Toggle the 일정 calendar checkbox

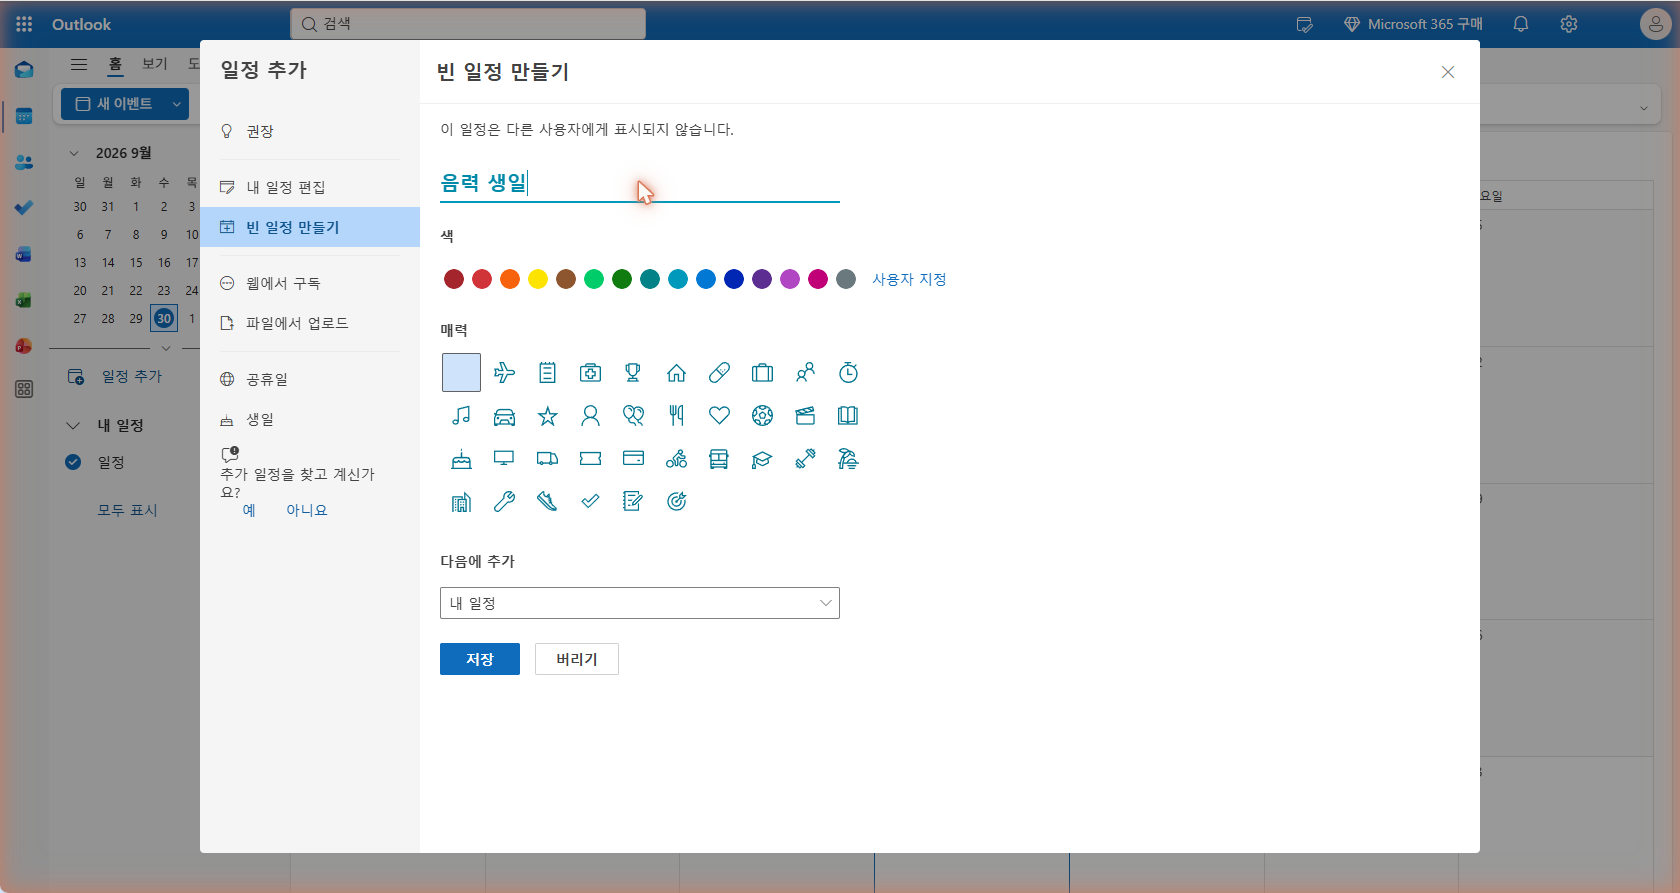[x=73, y=462]
